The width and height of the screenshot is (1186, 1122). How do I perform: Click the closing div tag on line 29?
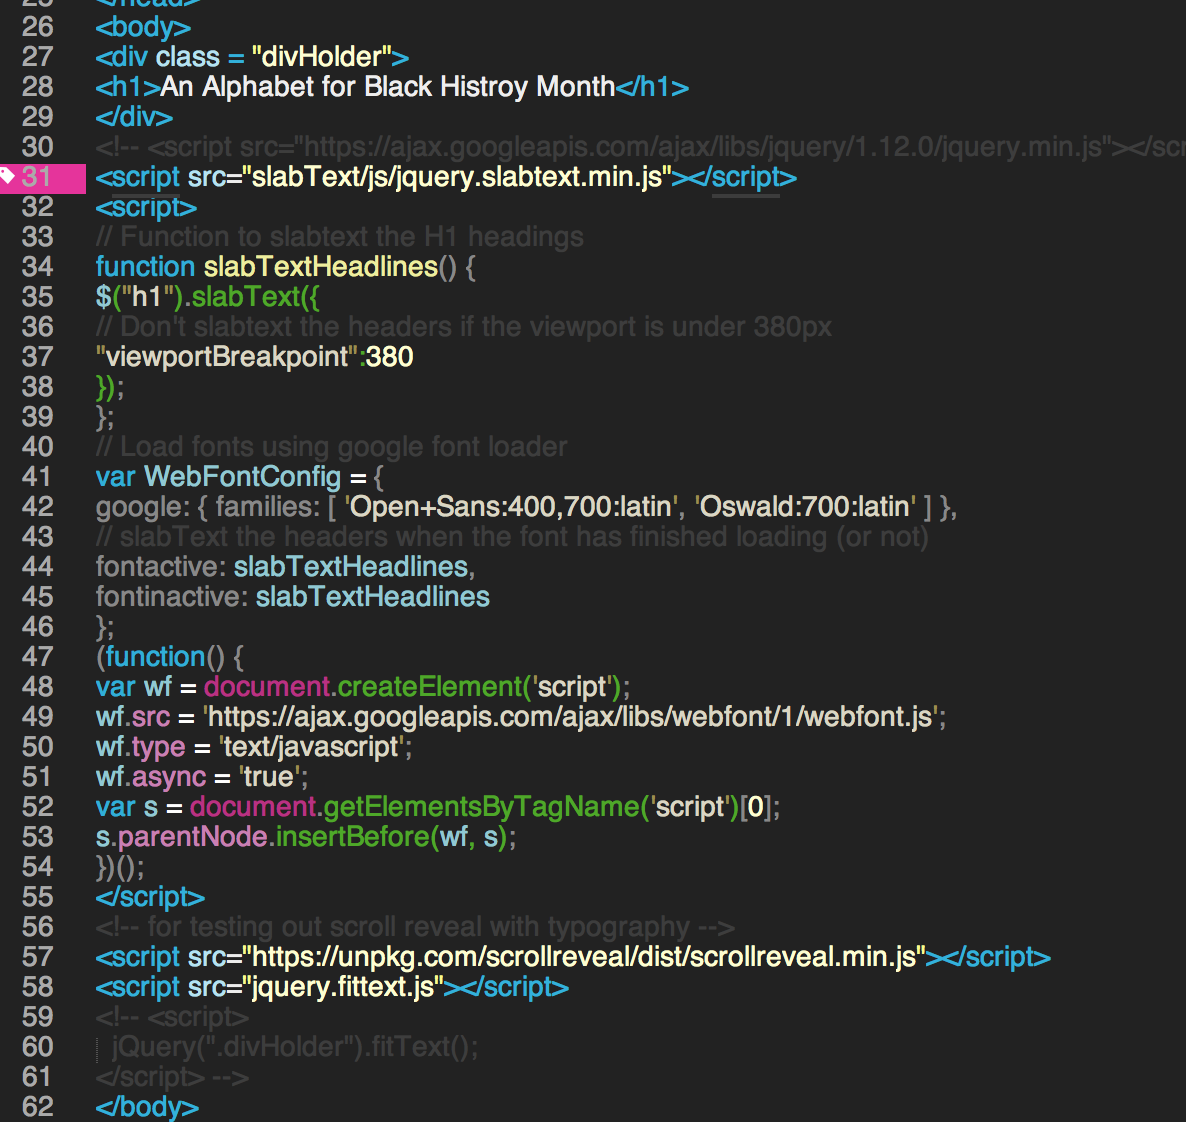[x=134, y=117]
